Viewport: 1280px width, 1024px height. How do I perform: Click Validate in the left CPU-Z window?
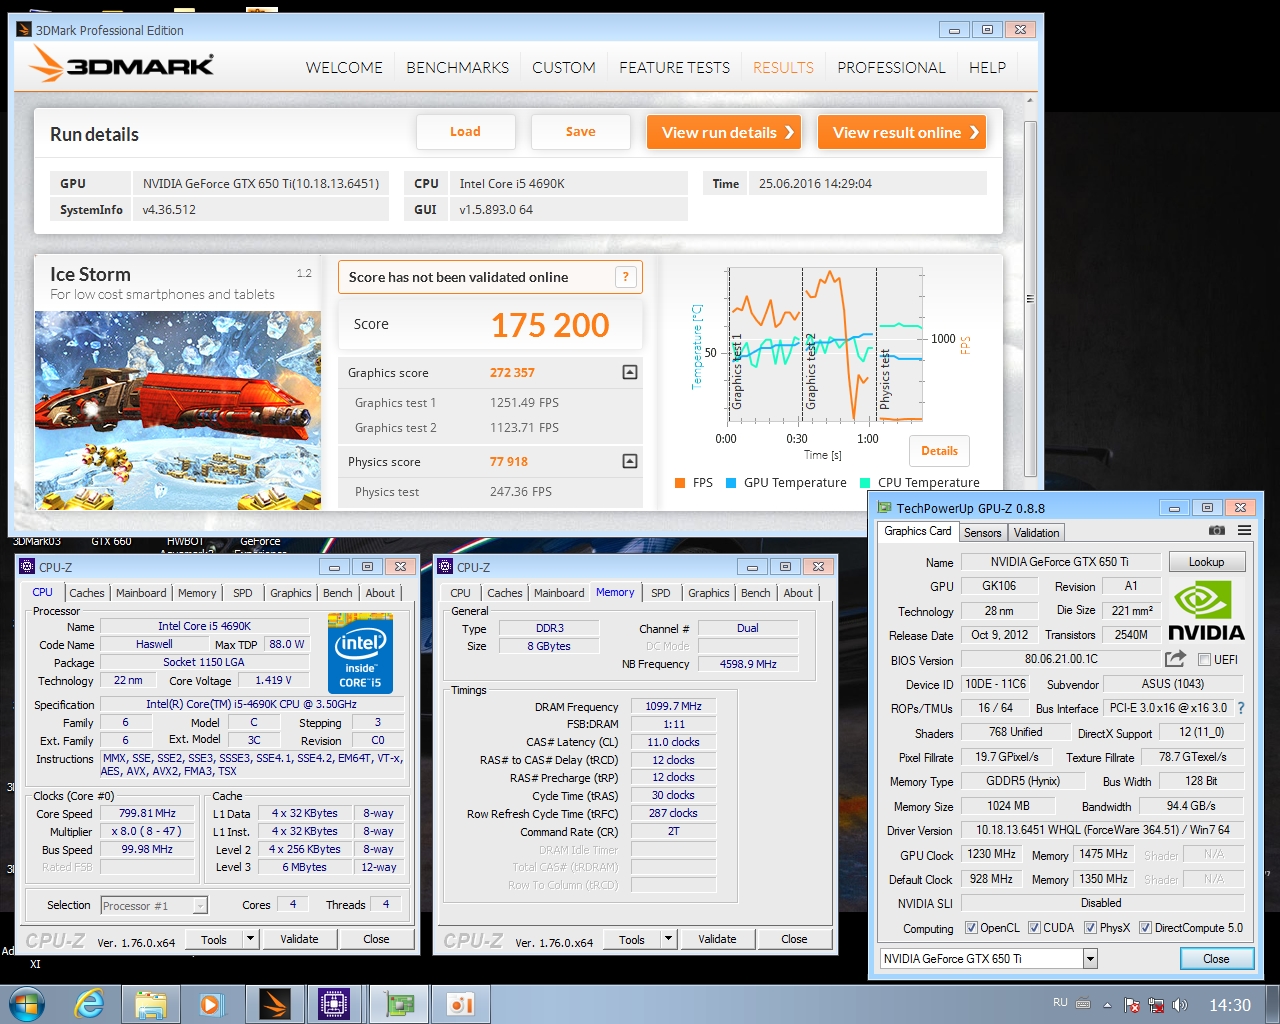tap(299, 939)
